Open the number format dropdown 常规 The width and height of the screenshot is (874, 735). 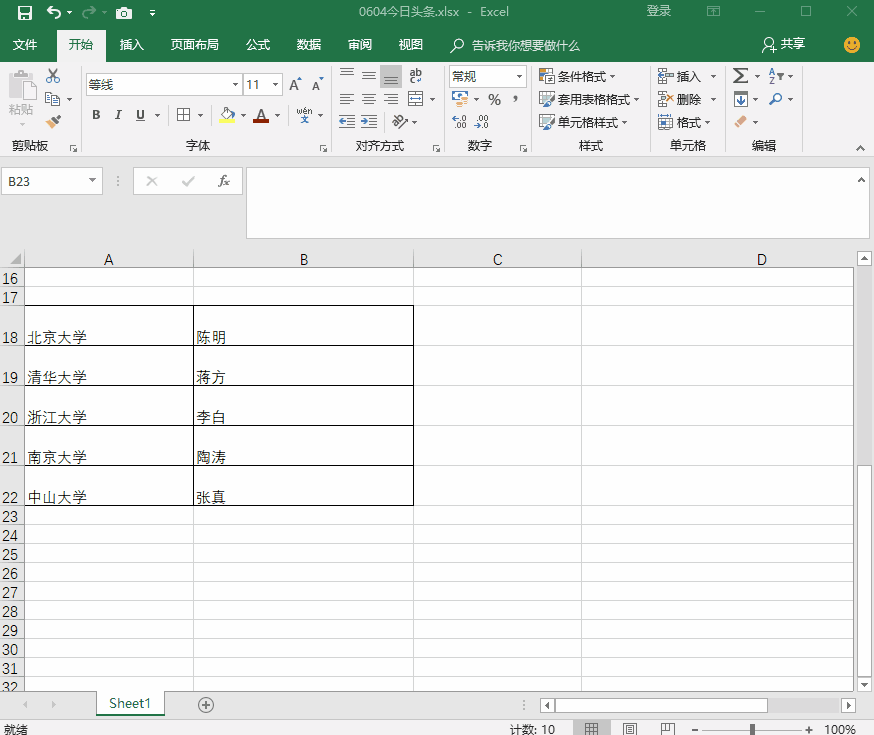tap(519, 76)
